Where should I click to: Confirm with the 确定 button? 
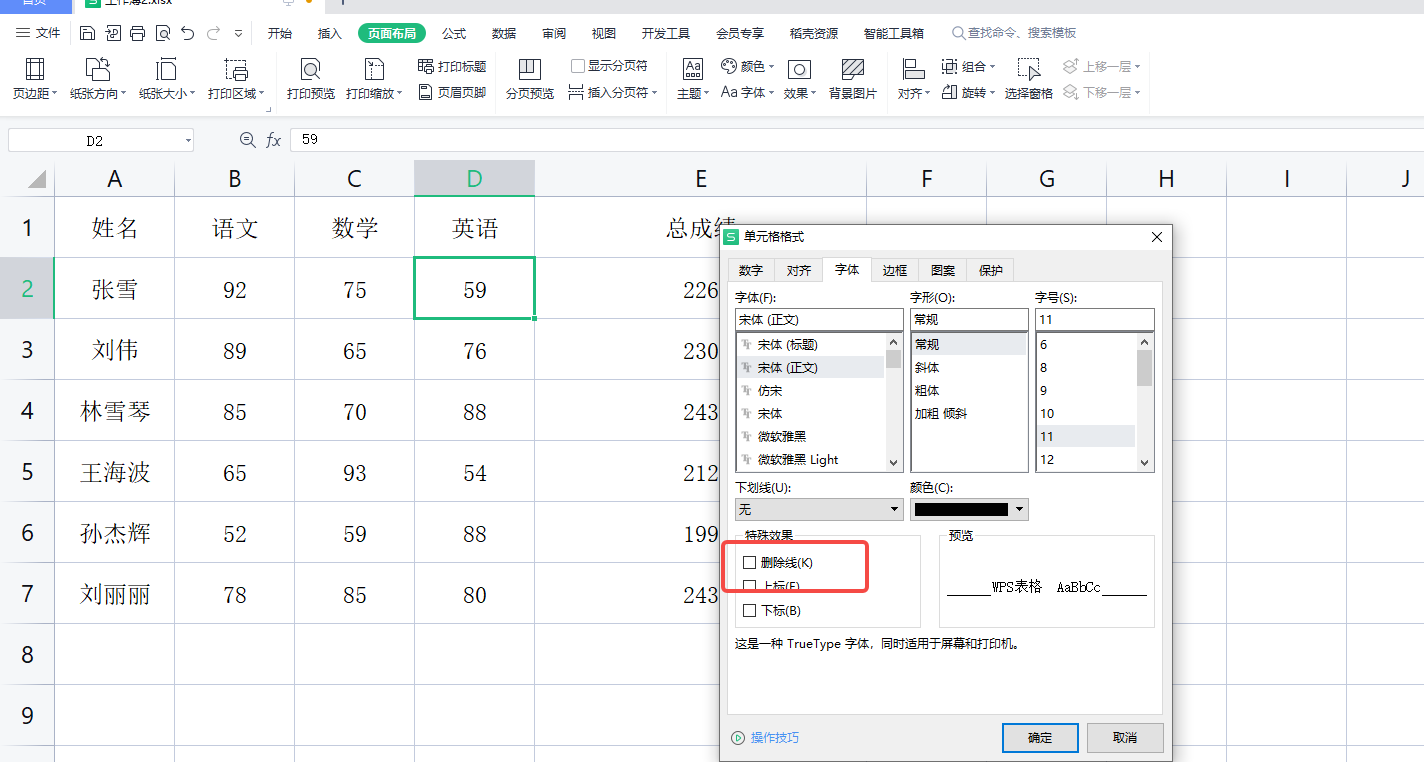[x=1040, y=738]
